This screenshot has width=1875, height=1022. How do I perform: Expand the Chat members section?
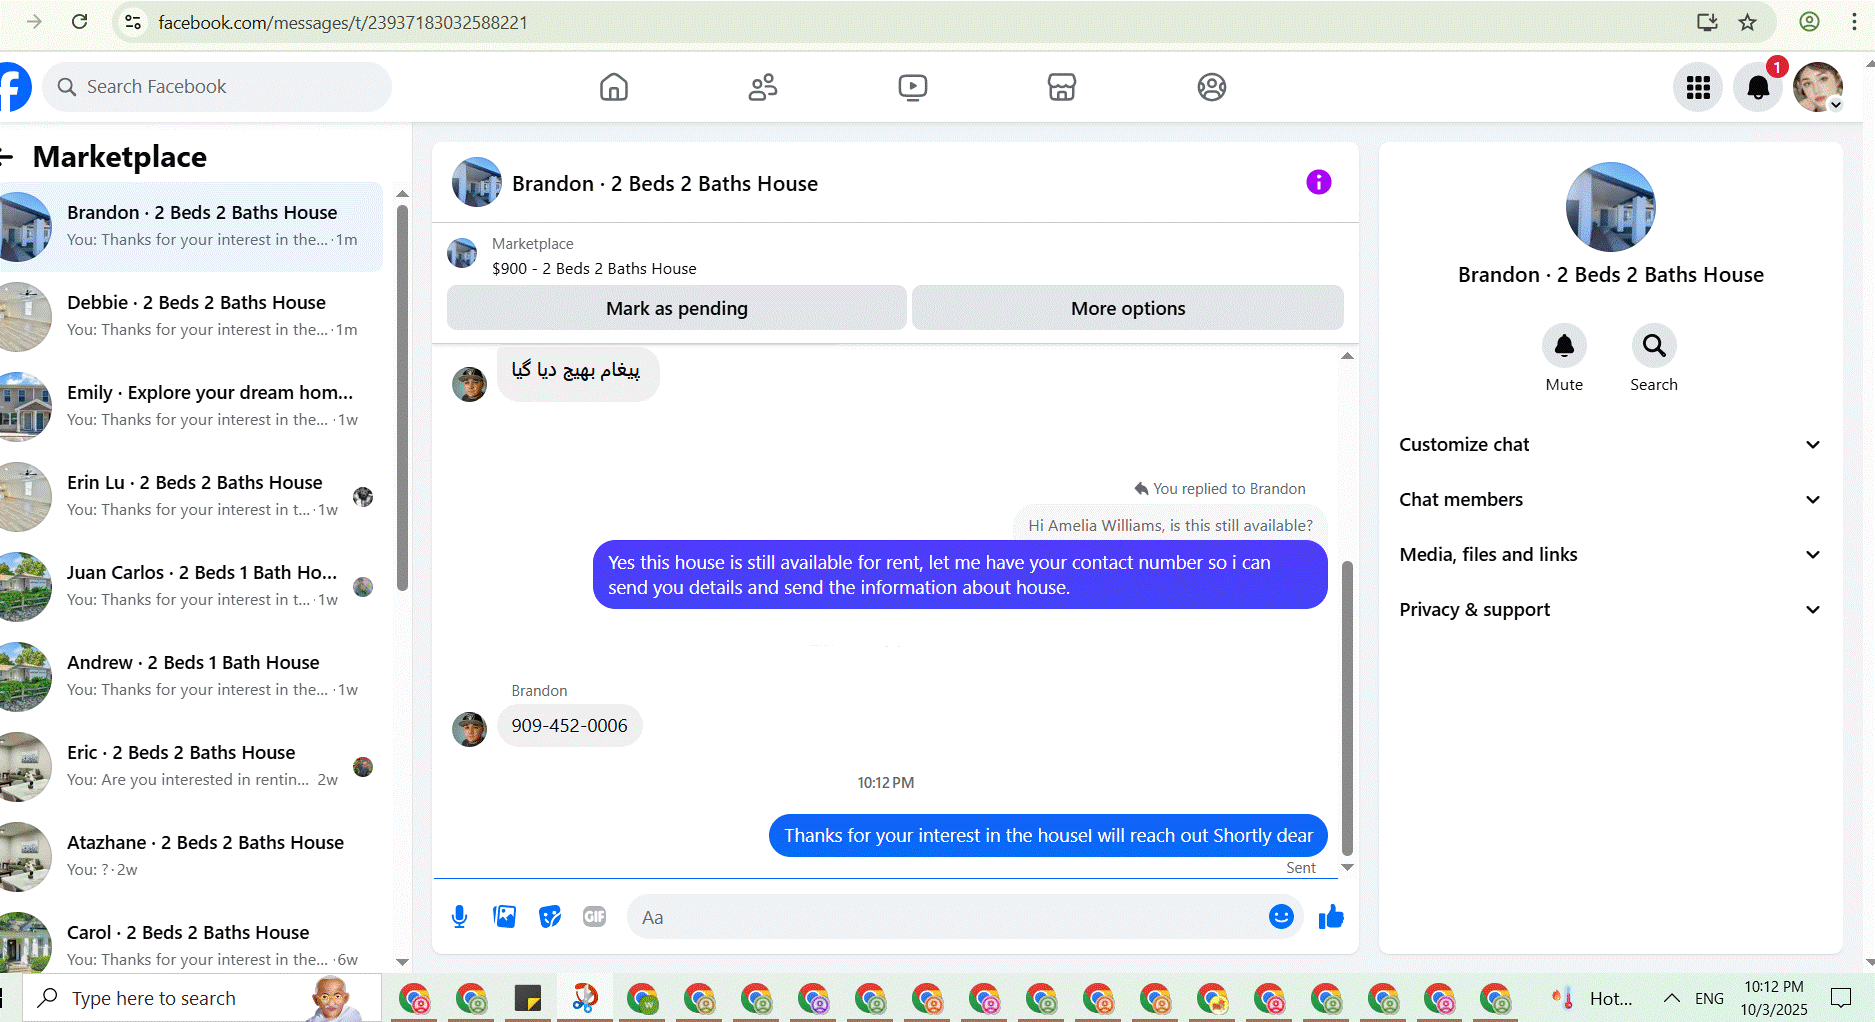1610,500
